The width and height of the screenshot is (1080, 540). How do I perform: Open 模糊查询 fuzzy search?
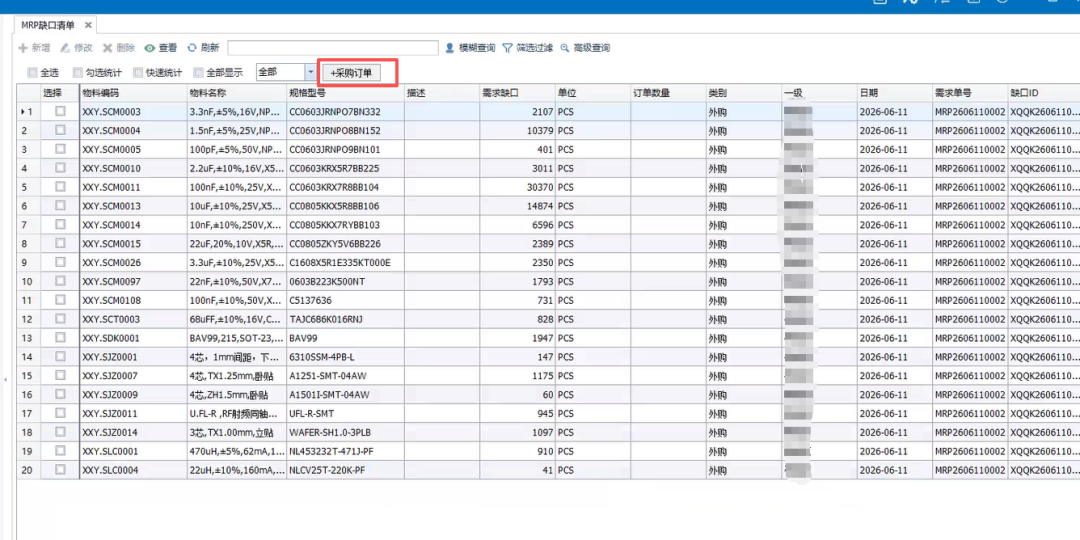tap(470, 48)
